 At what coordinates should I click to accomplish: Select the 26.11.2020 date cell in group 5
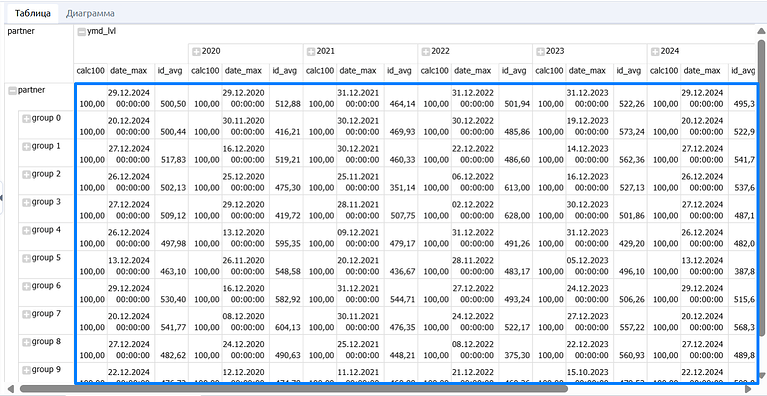click(x=246, y=264)
